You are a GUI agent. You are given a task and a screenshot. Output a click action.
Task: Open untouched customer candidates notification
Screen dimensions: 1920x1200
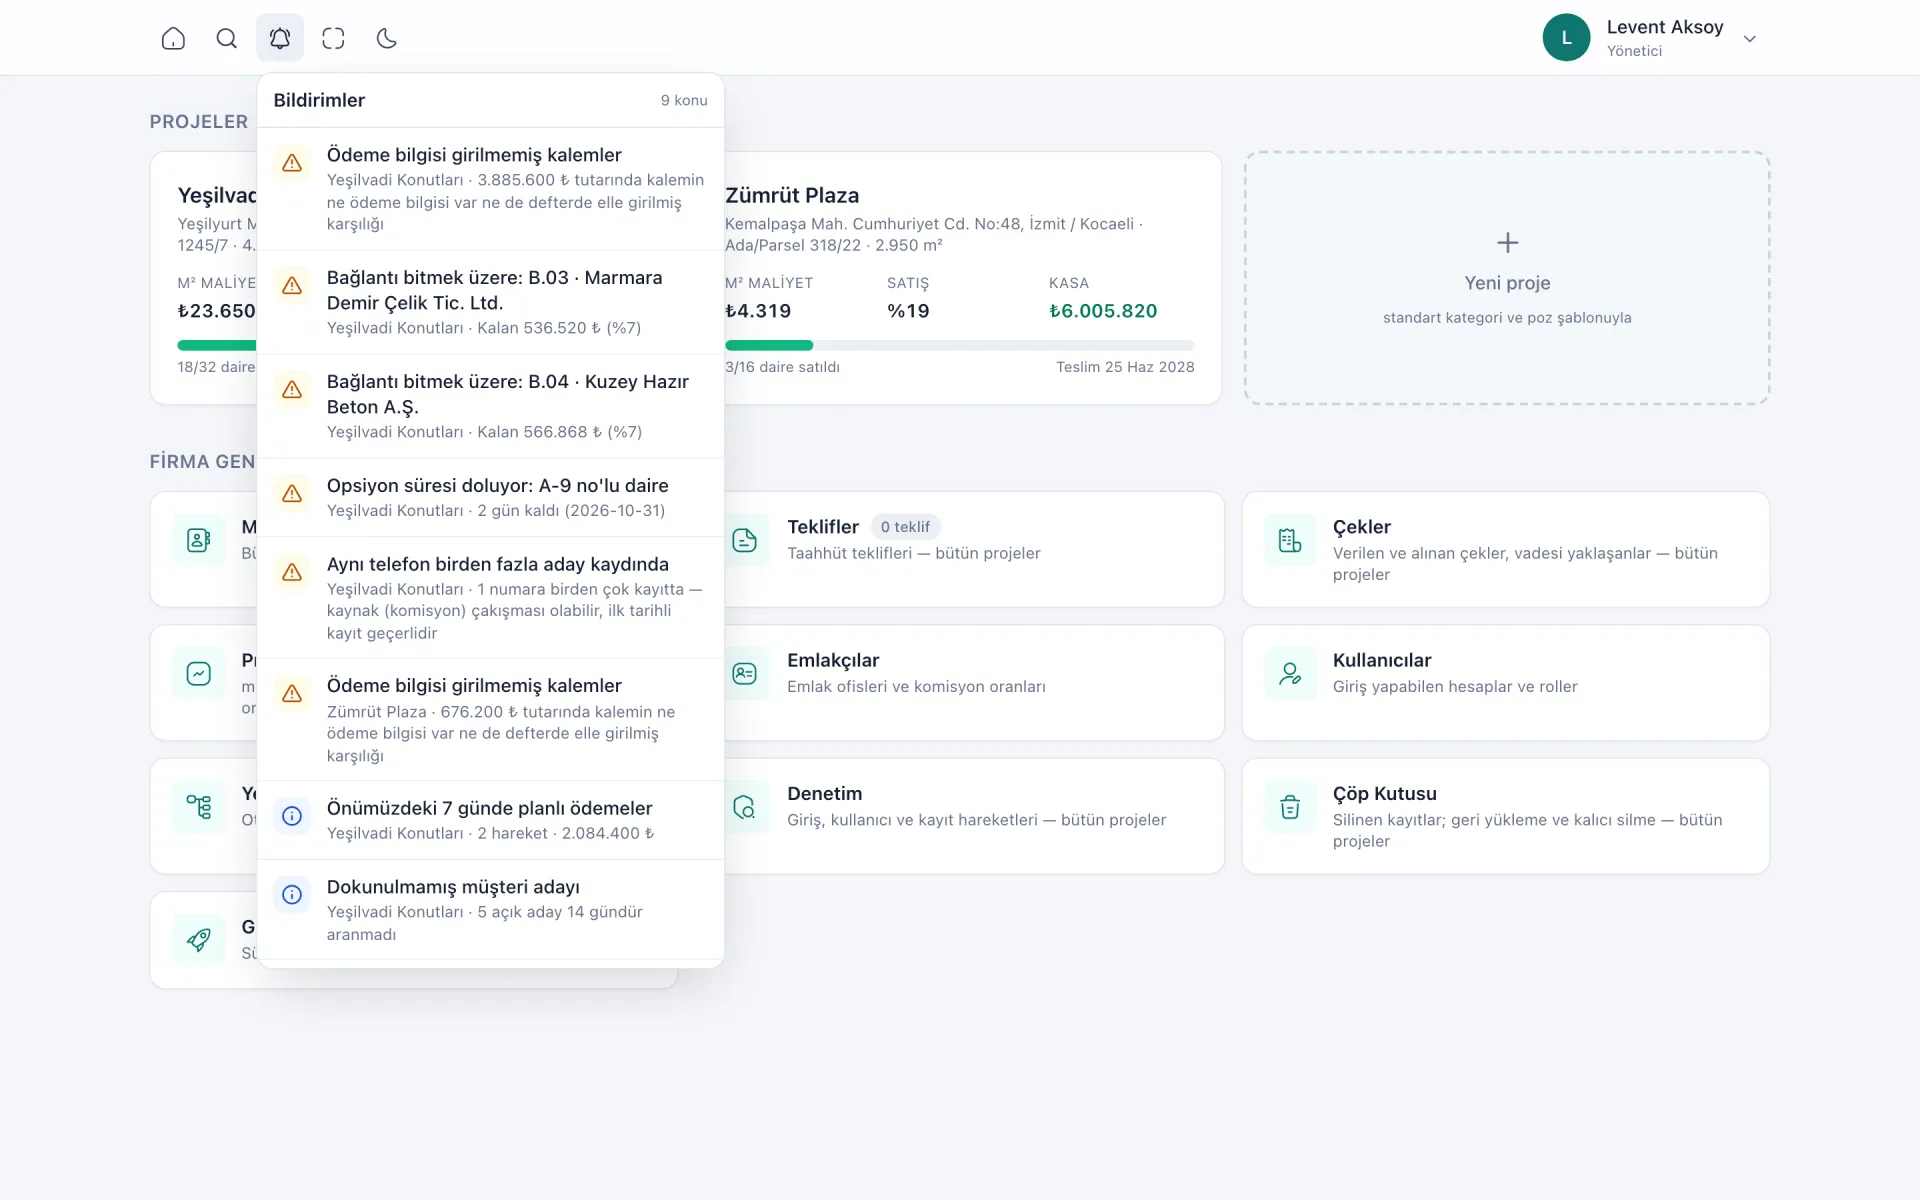click(x=490, y=910)
